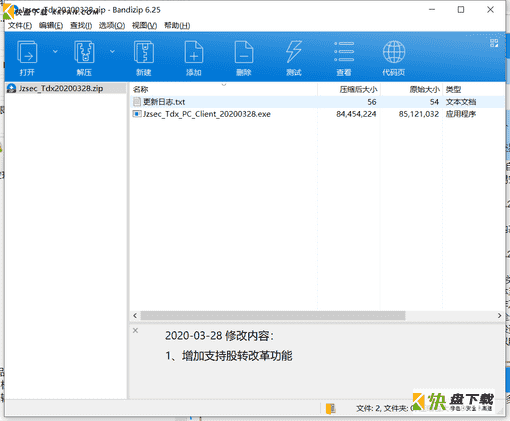Click the Delete (删除) toolbar icon
510x421 pixels.
tap(244, 52)
